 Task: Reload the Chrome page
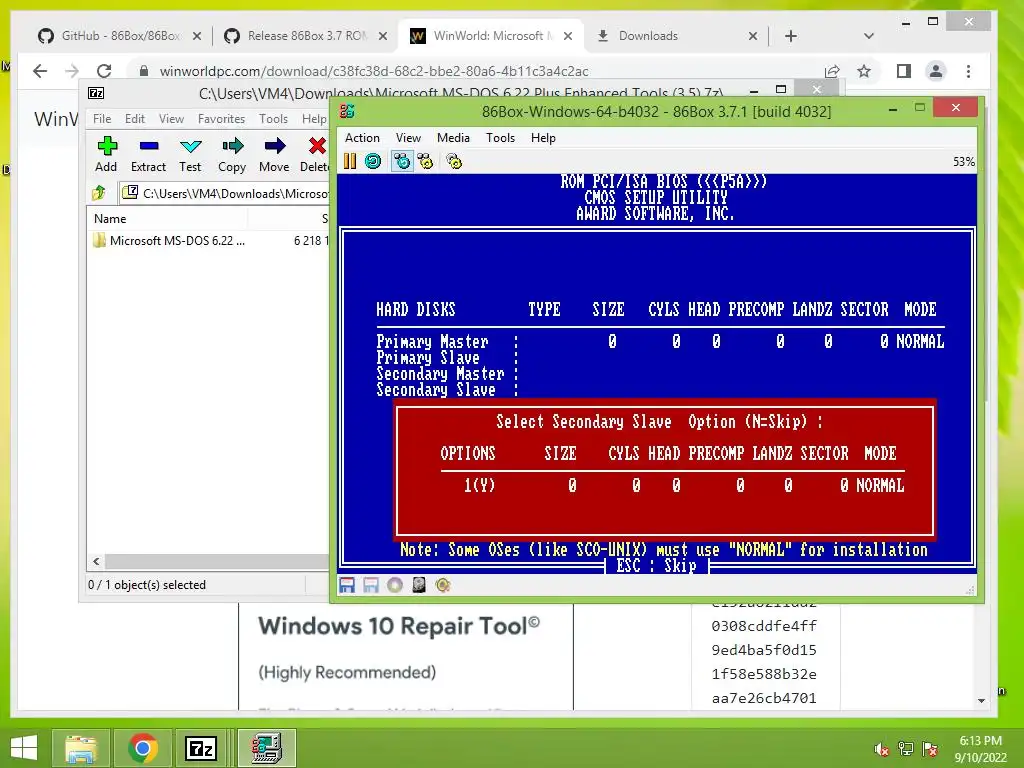point(104,71)
